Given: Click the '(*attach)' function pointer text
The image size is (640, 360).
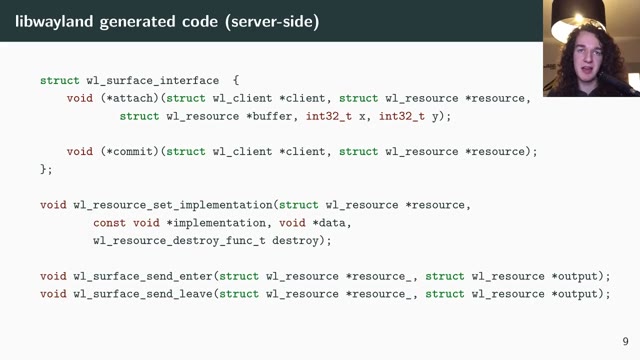Looking at the screenshot, I should coord(129,98).
